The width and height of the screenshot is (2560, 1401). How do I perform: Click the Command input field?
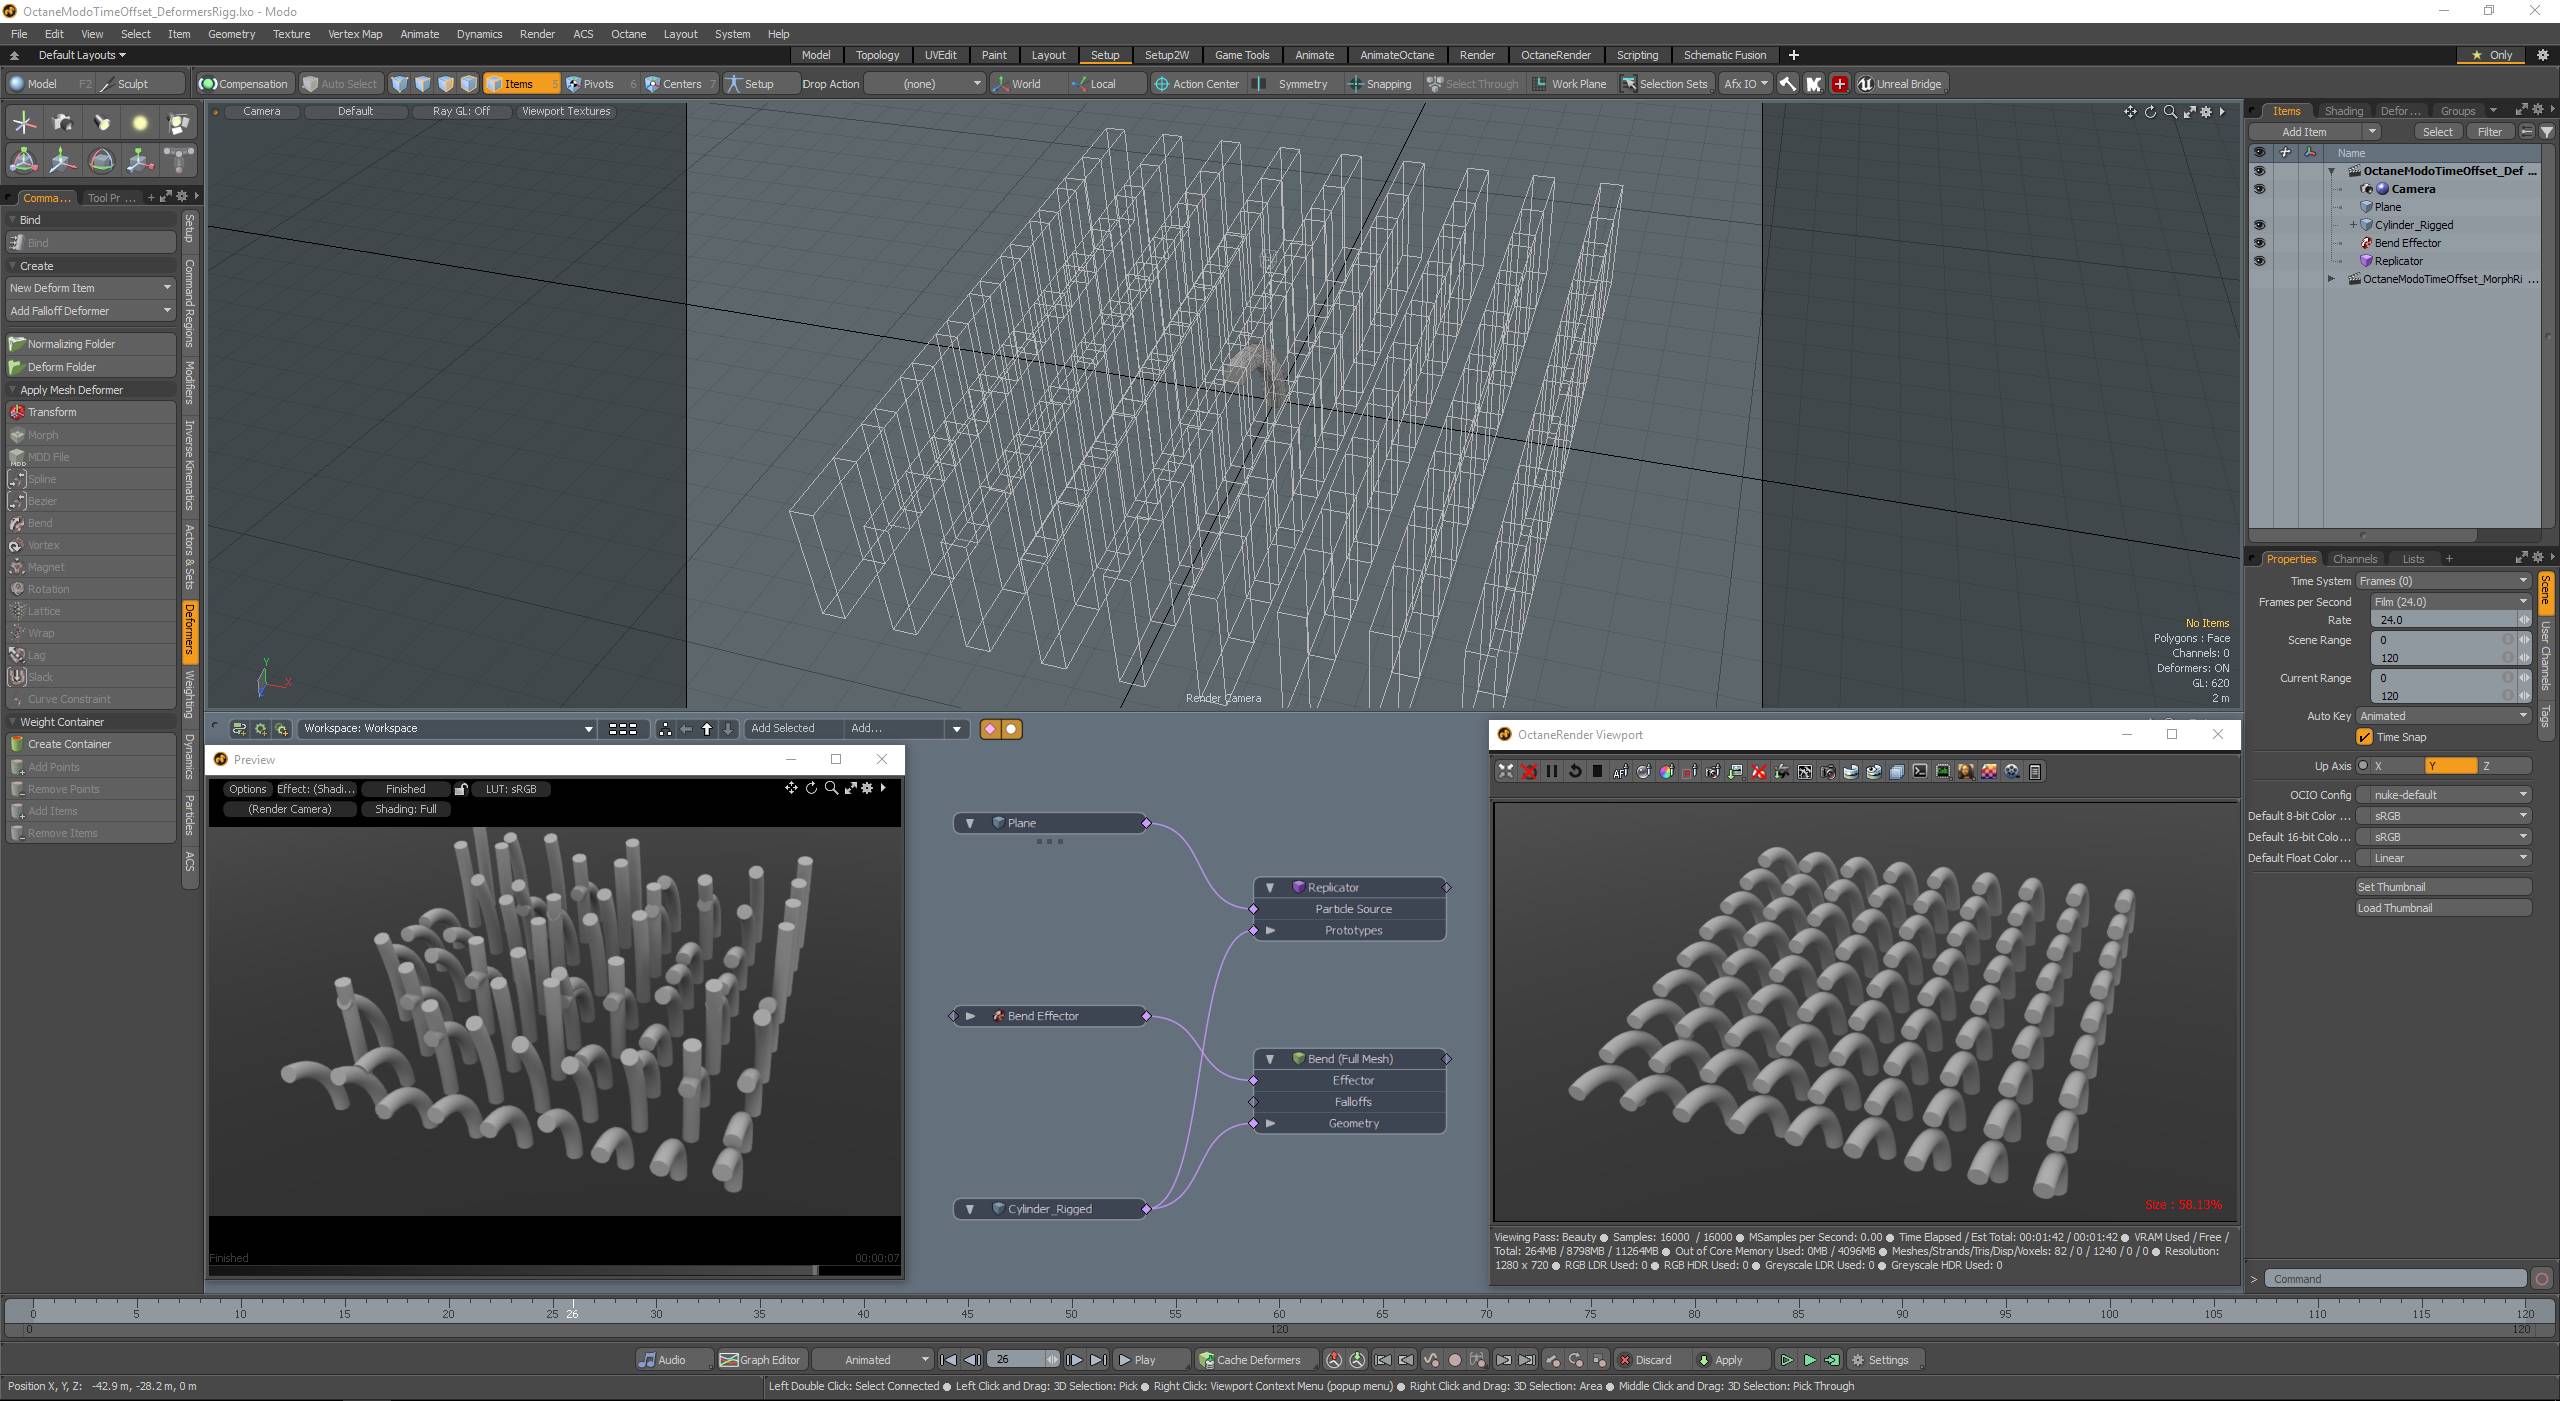click(2394, 1279)
